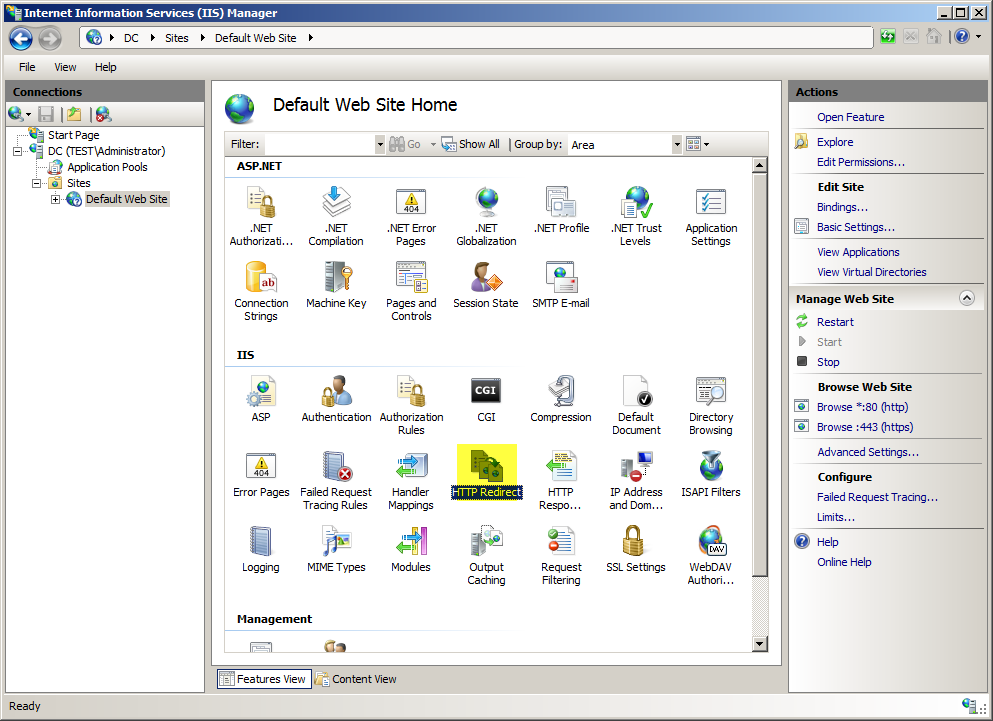Screen dimensions: 993x721
Task: Click the Back navigation arrow
Action: (21, 38)
